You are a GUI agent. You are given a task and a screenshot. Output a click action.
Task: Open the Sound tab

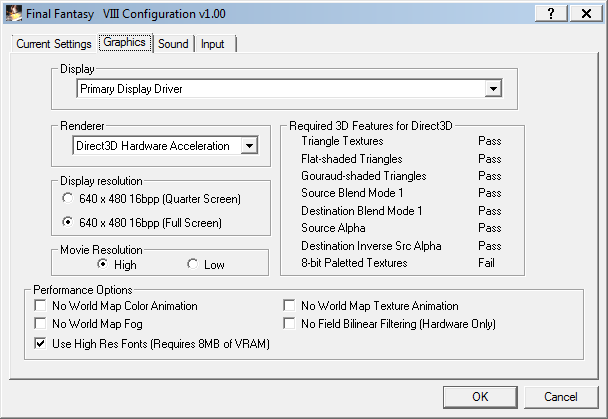pyautogui.click(x=173, y=44)
